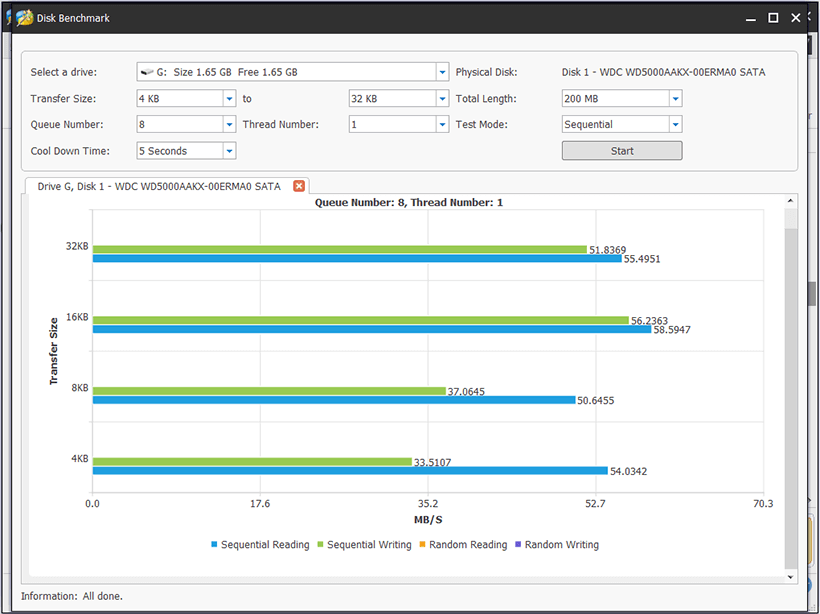
Task: Click the value 50.6455
Action: pos(596,400)
